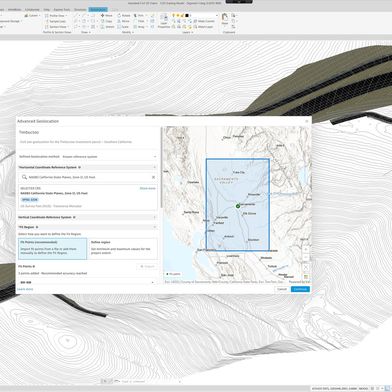Select the Move tool in Modify panel

[x=106, y=15]
